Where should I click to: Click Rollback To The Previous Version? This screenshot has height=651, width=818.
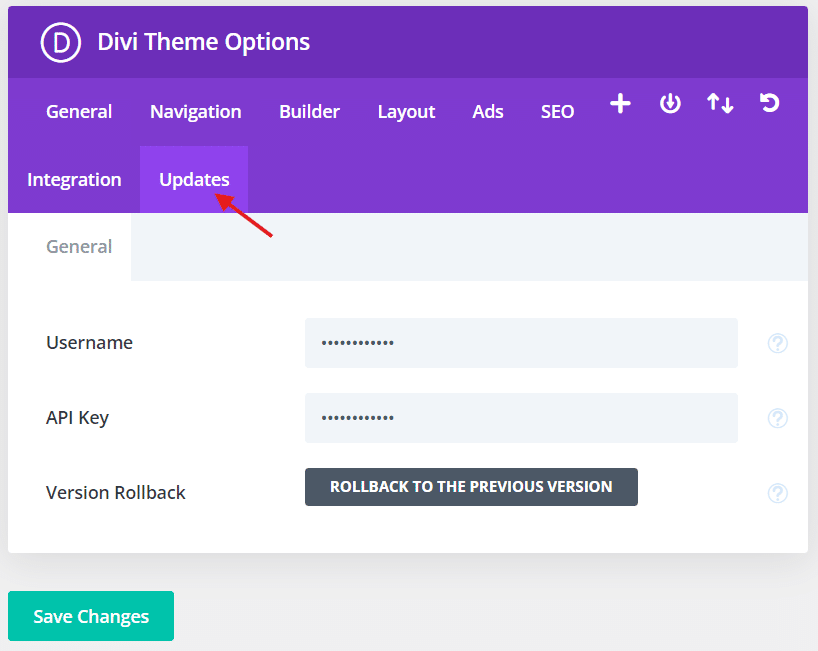(471, 487)
